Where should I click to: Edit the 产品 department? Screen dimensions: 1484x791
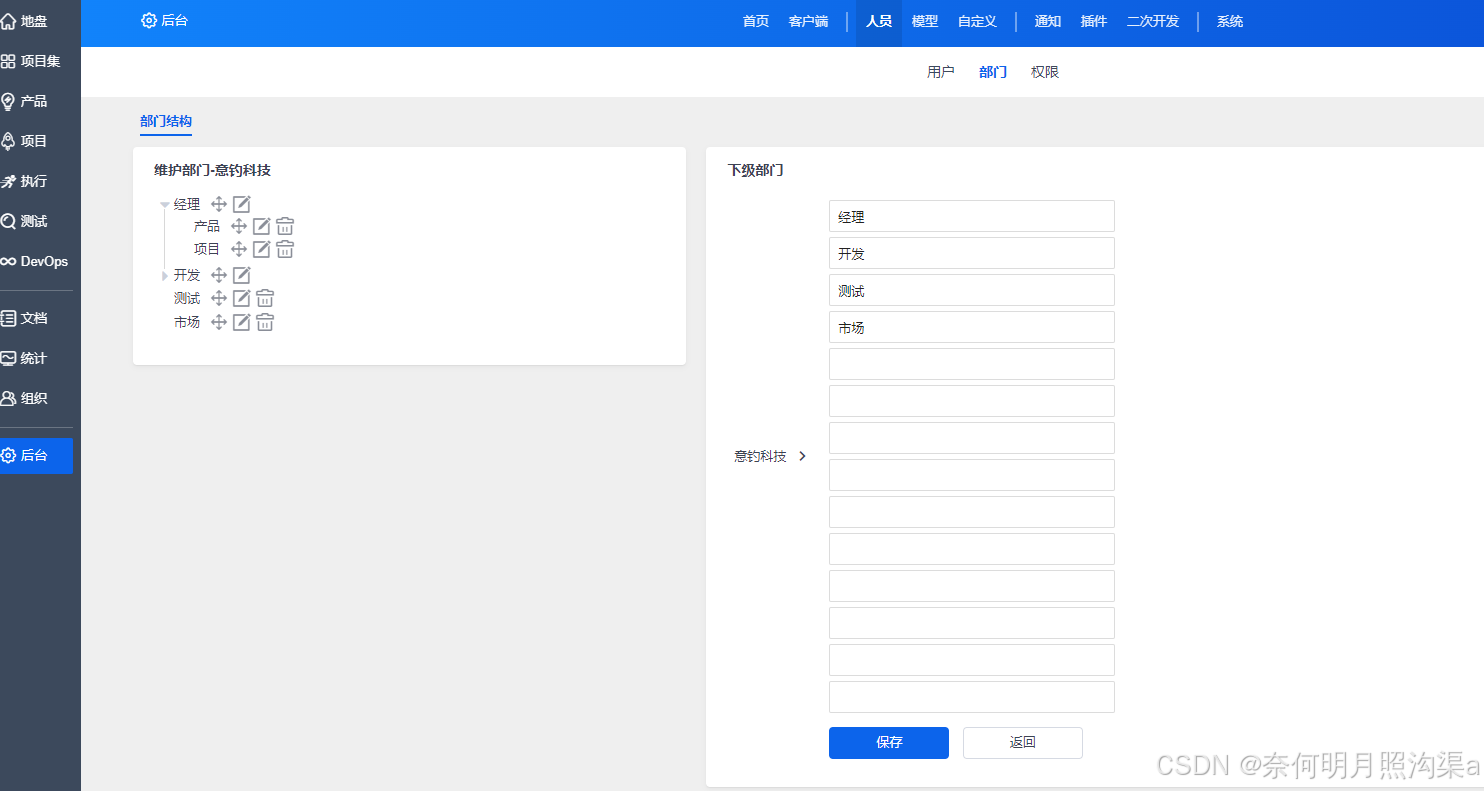point(261,226)
